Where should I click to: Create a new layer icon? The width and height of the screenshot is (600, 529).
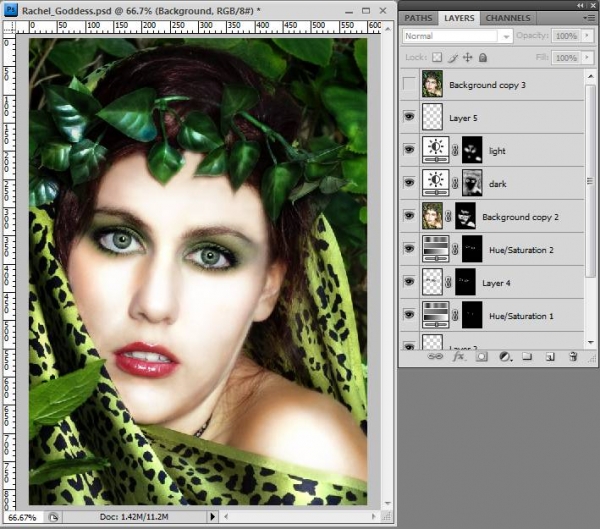[550, 357]
